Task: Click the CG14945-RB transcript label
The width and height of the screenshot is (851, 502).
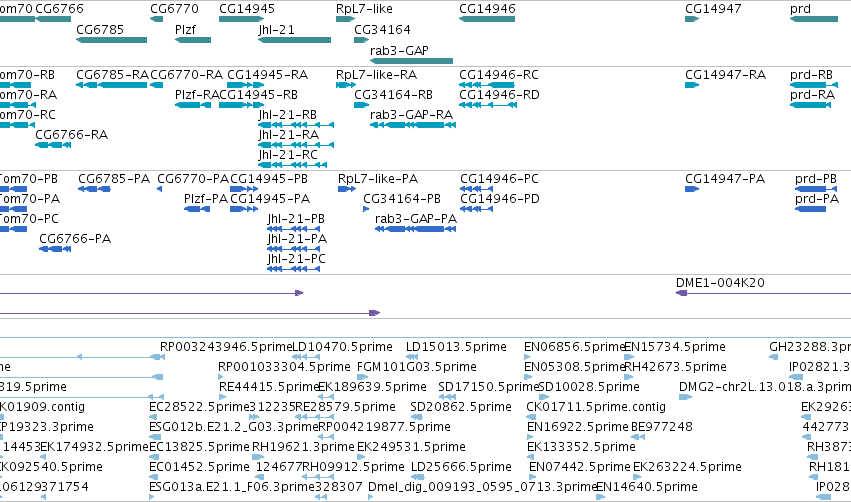Action: click(x=258, y=94)
